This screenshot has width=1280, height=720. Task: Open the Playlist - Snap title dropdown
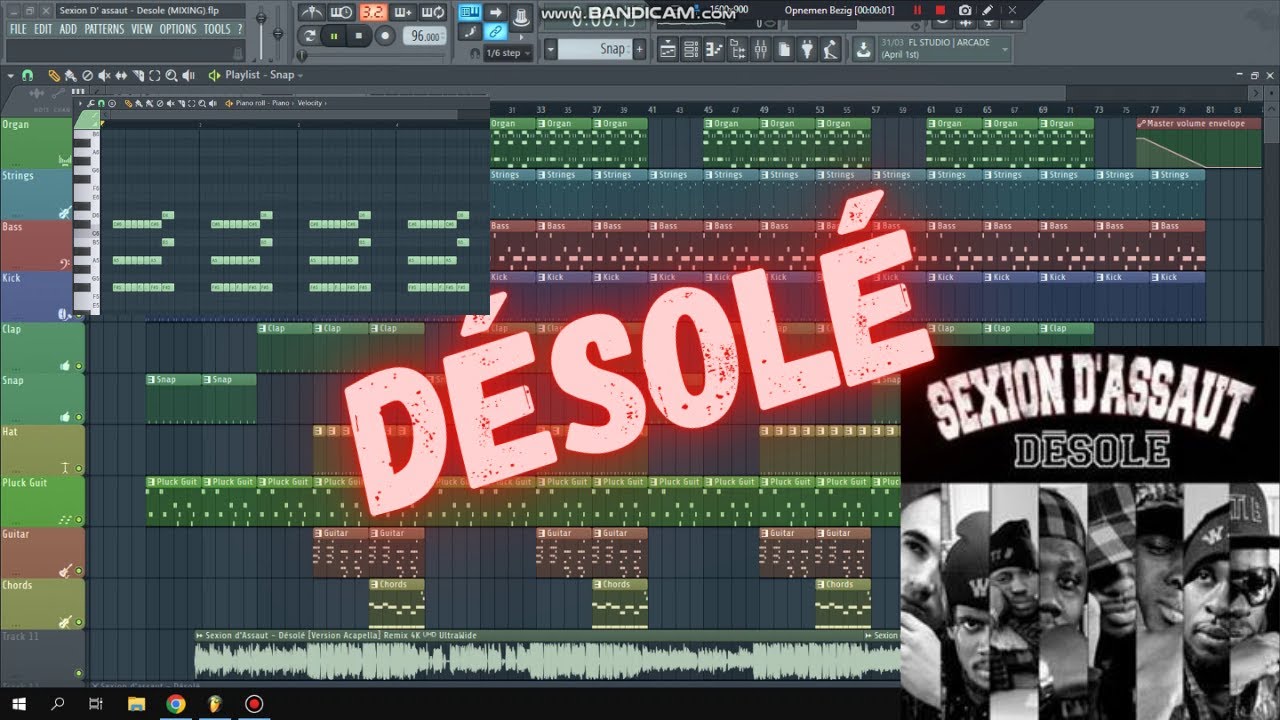pos(263,75)
